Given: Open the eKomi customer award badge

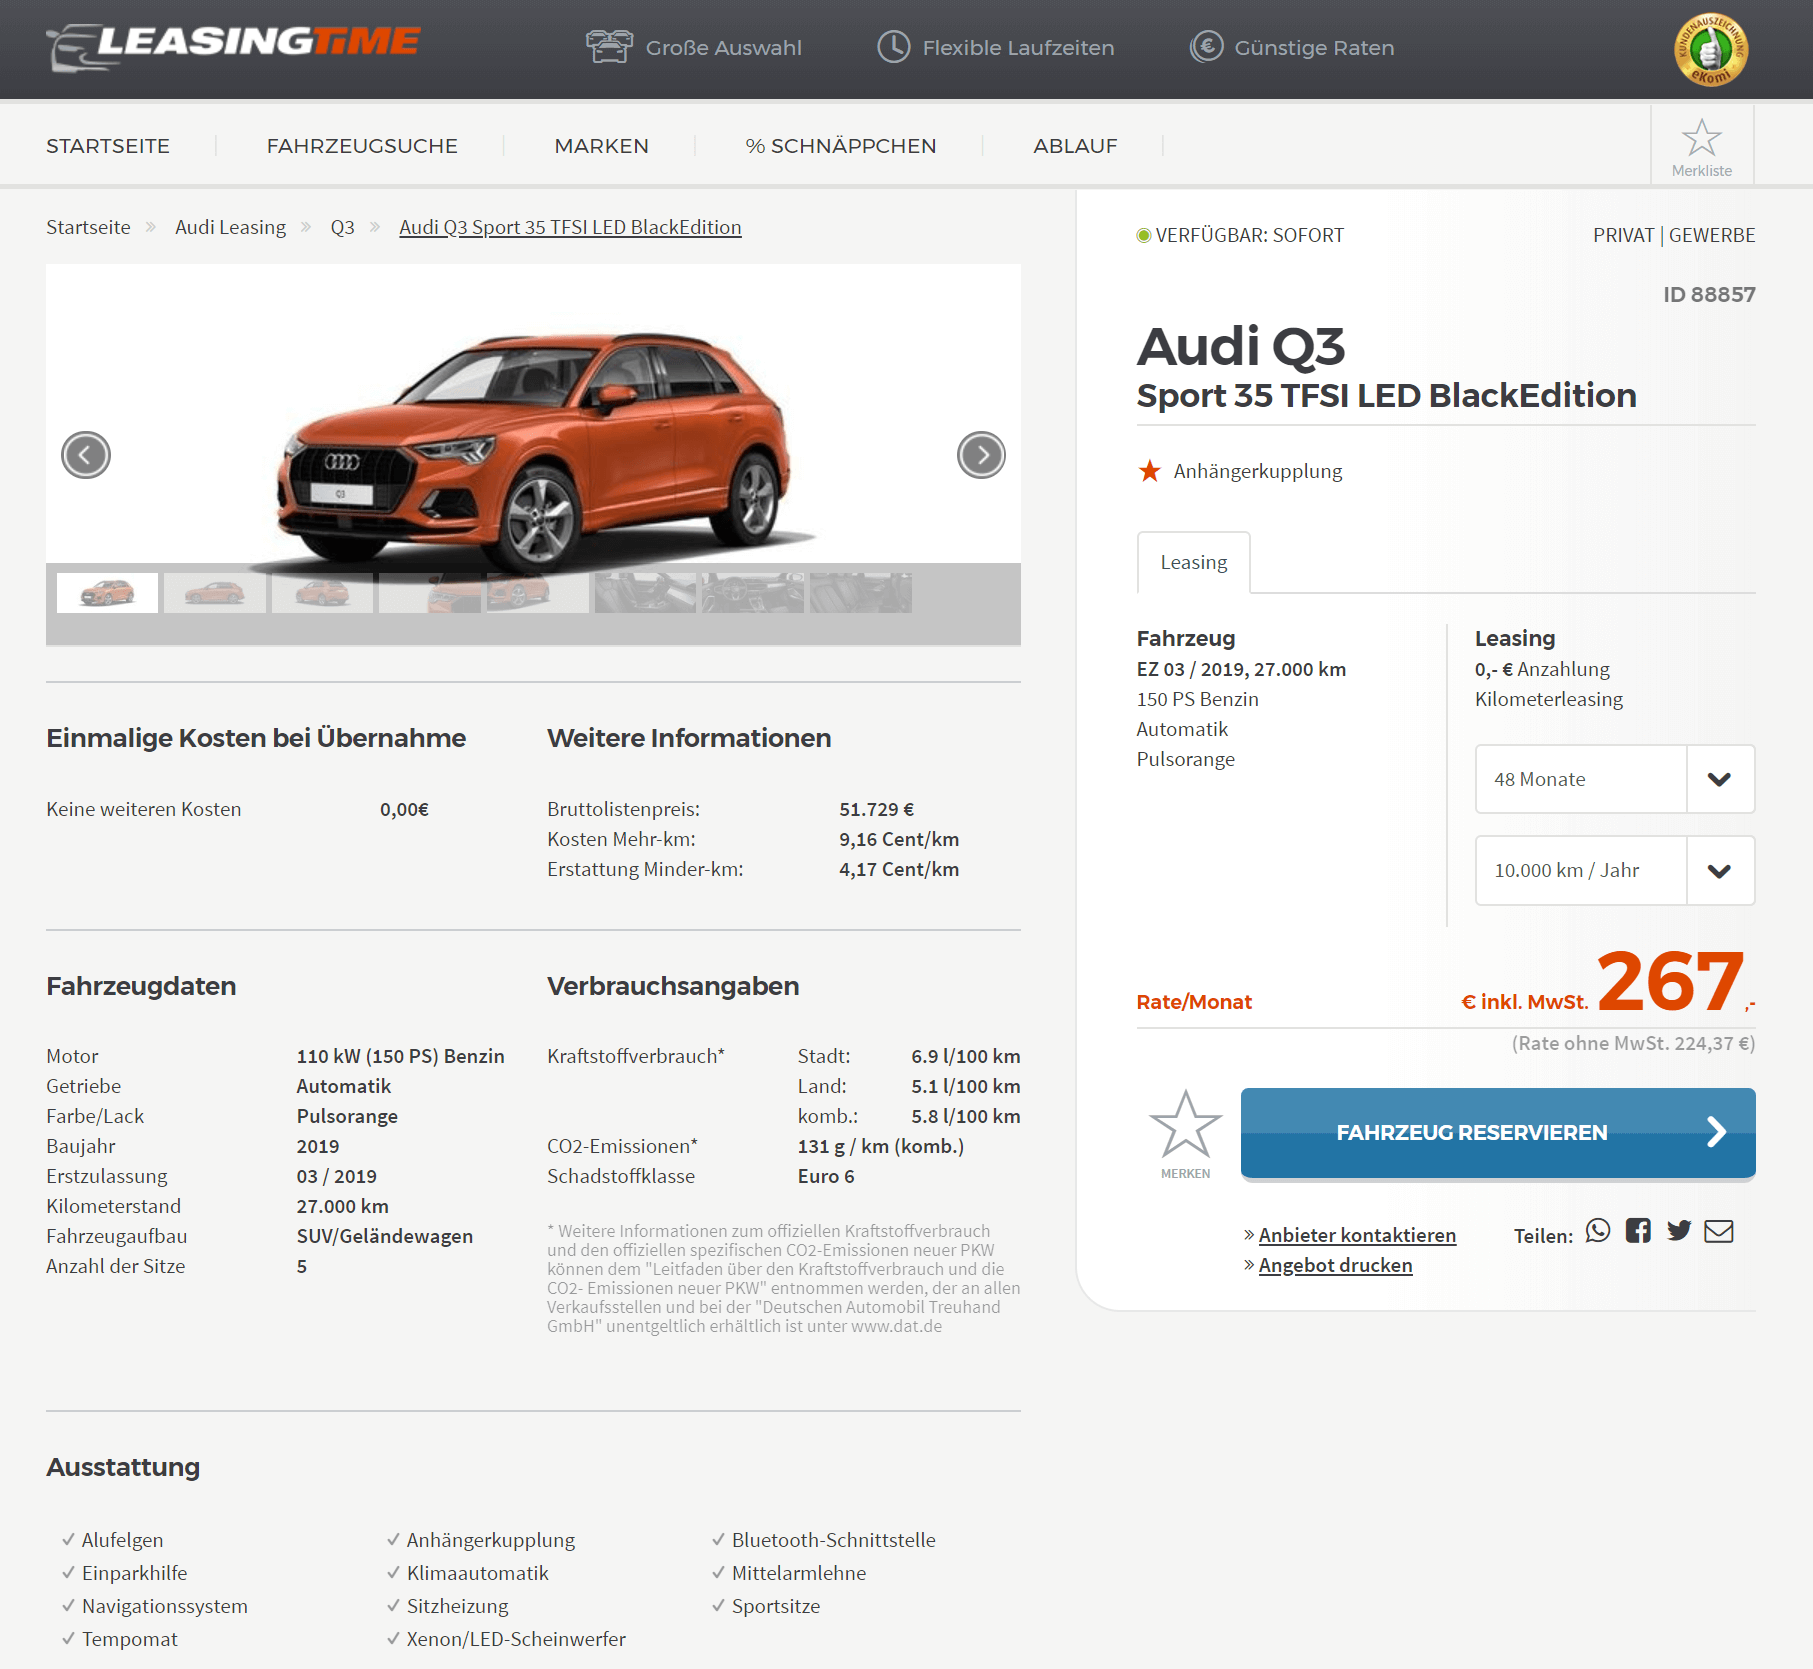Looking at the screenshot, I should (1711, 50).
